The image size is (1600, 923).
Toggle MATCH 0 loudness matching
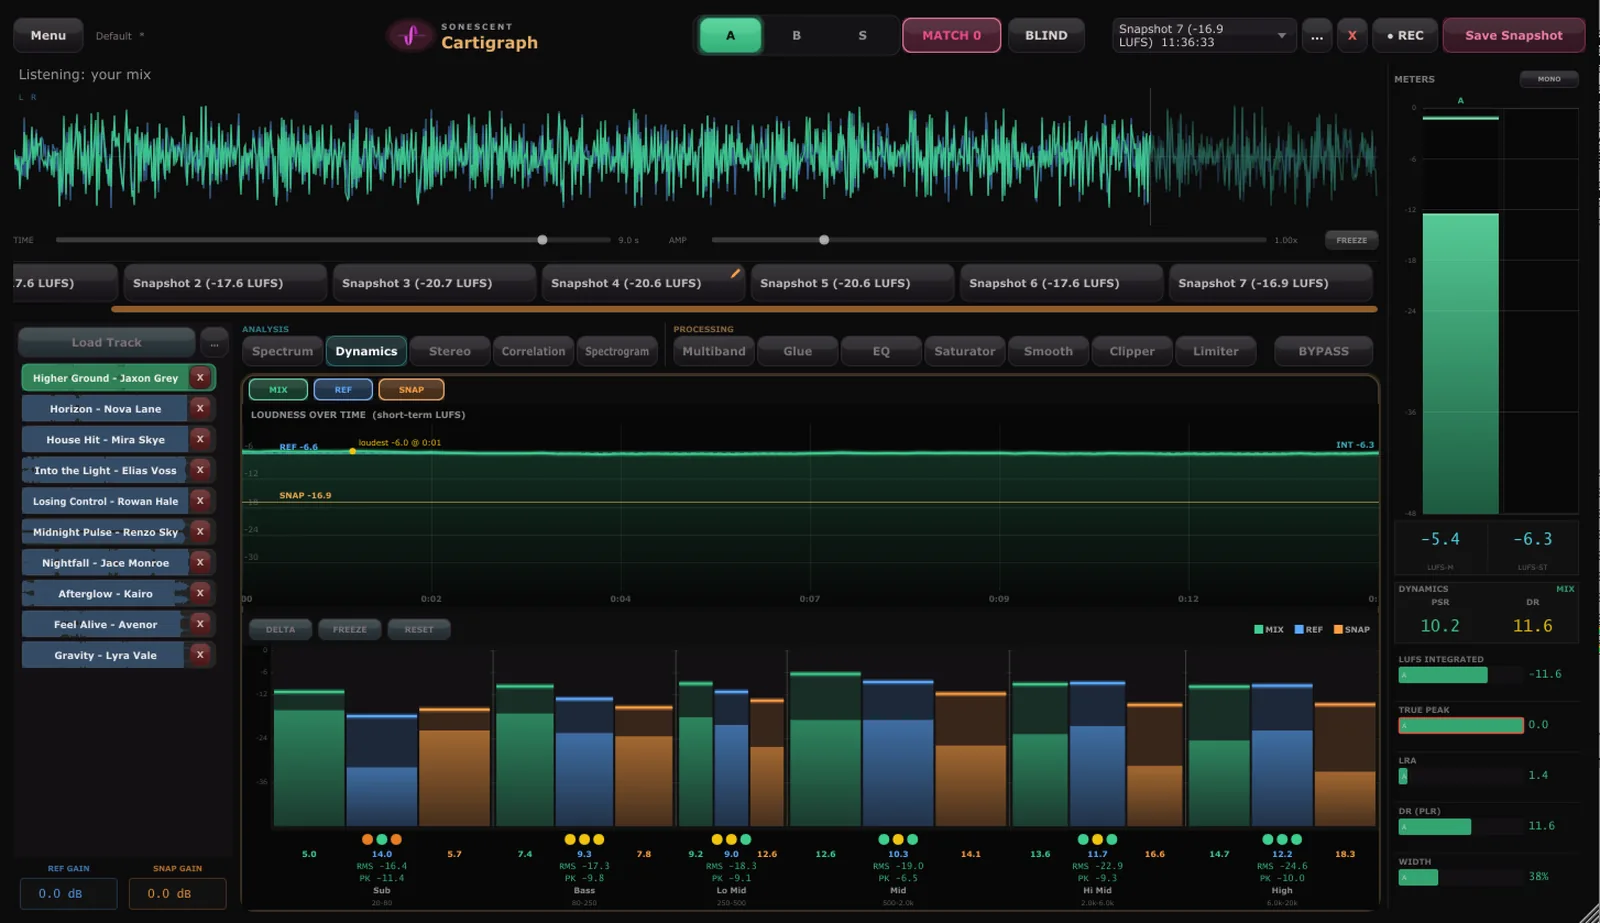pyautogui.click(x=951, y=35)
